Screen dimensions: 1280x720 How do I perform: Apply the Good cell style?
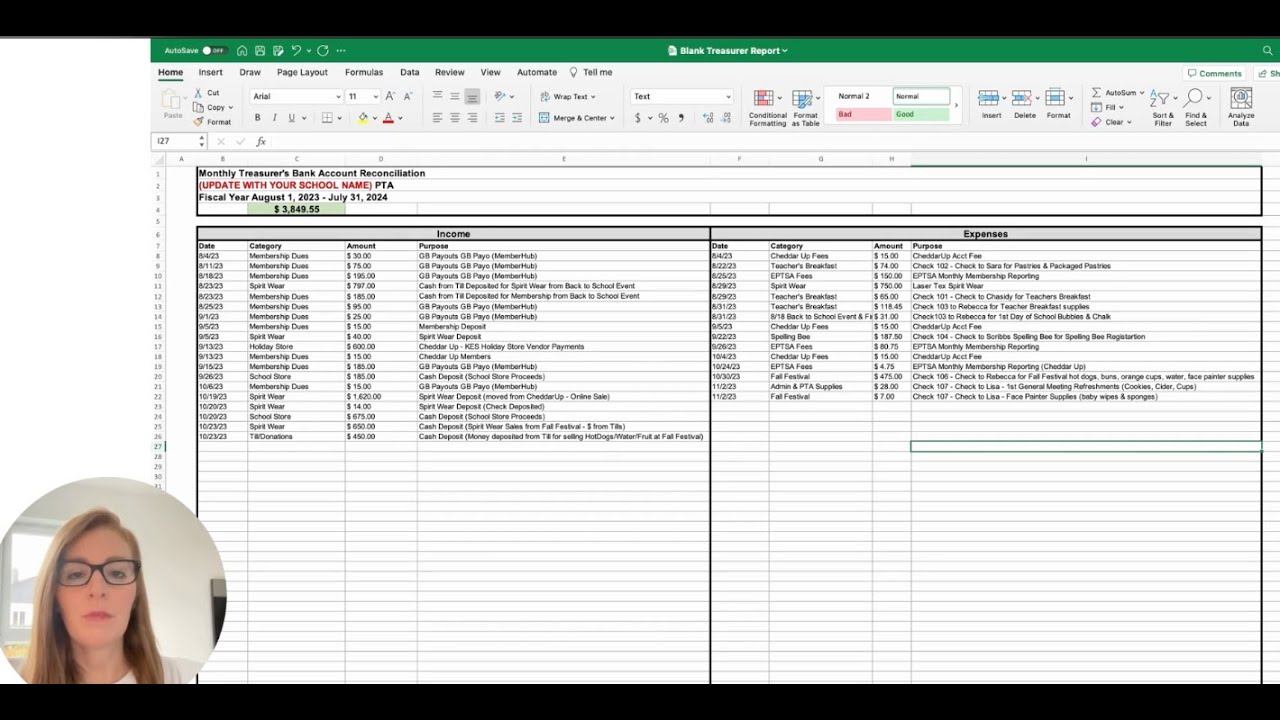coord(921,114)
